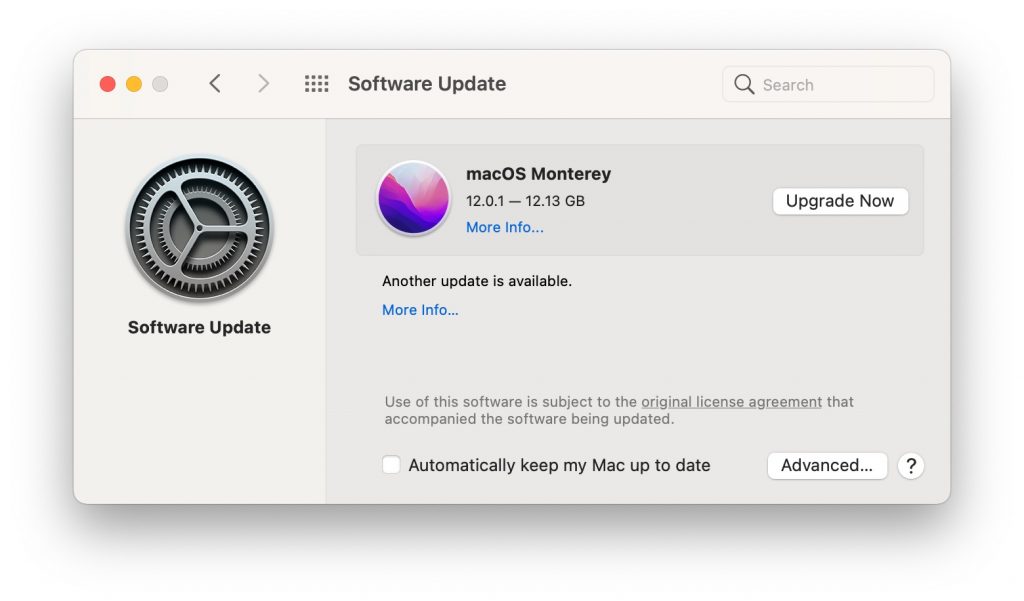Open help with the question mark button
Screen dimensions: 1024x601
[x=910, y=466]
